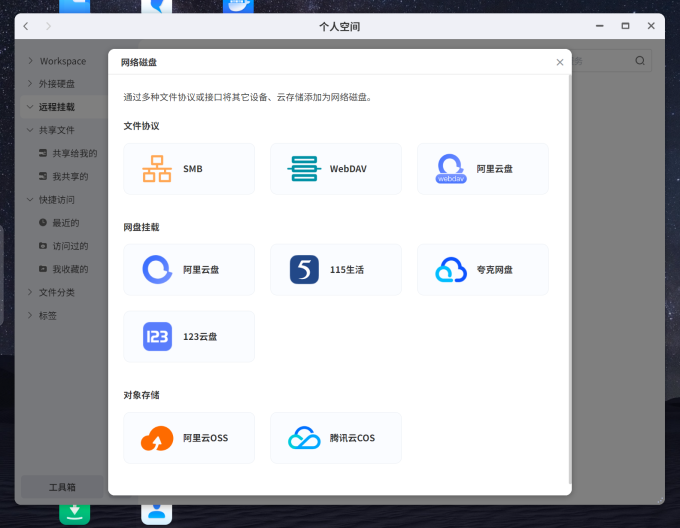Screen dimensions: 680x528
Task: Open 文件分类 in the sidebar
Action: click(57, 293)
